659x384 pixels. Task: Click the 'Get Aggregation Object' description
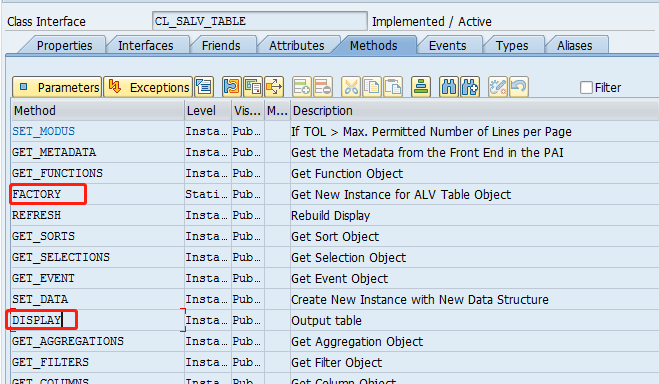coord(357,342)
